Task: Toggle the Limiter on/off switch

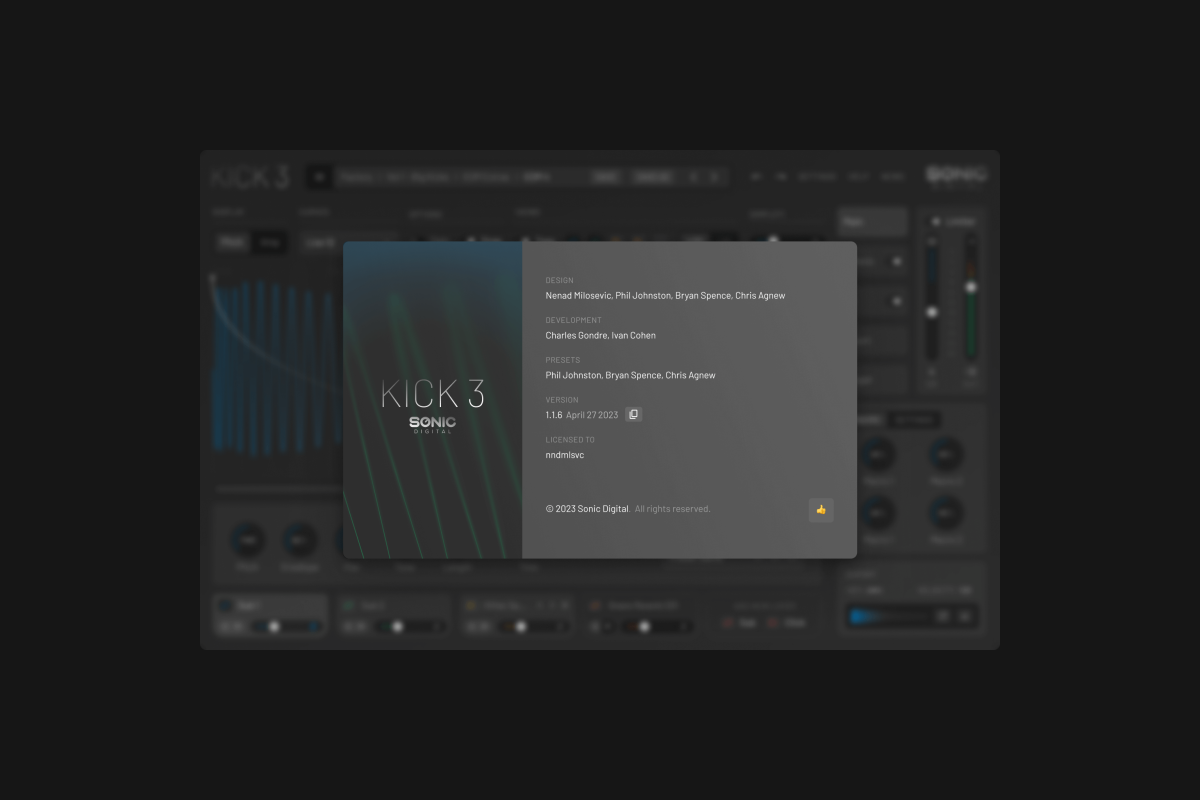Action: pos(936,221)
